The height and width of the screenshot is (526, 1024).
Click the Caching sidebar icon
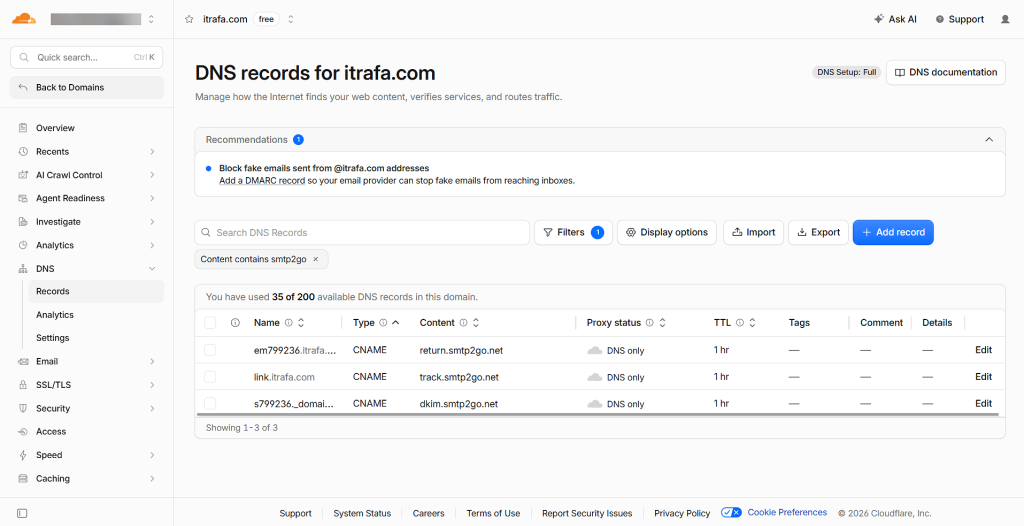(24, 479)
